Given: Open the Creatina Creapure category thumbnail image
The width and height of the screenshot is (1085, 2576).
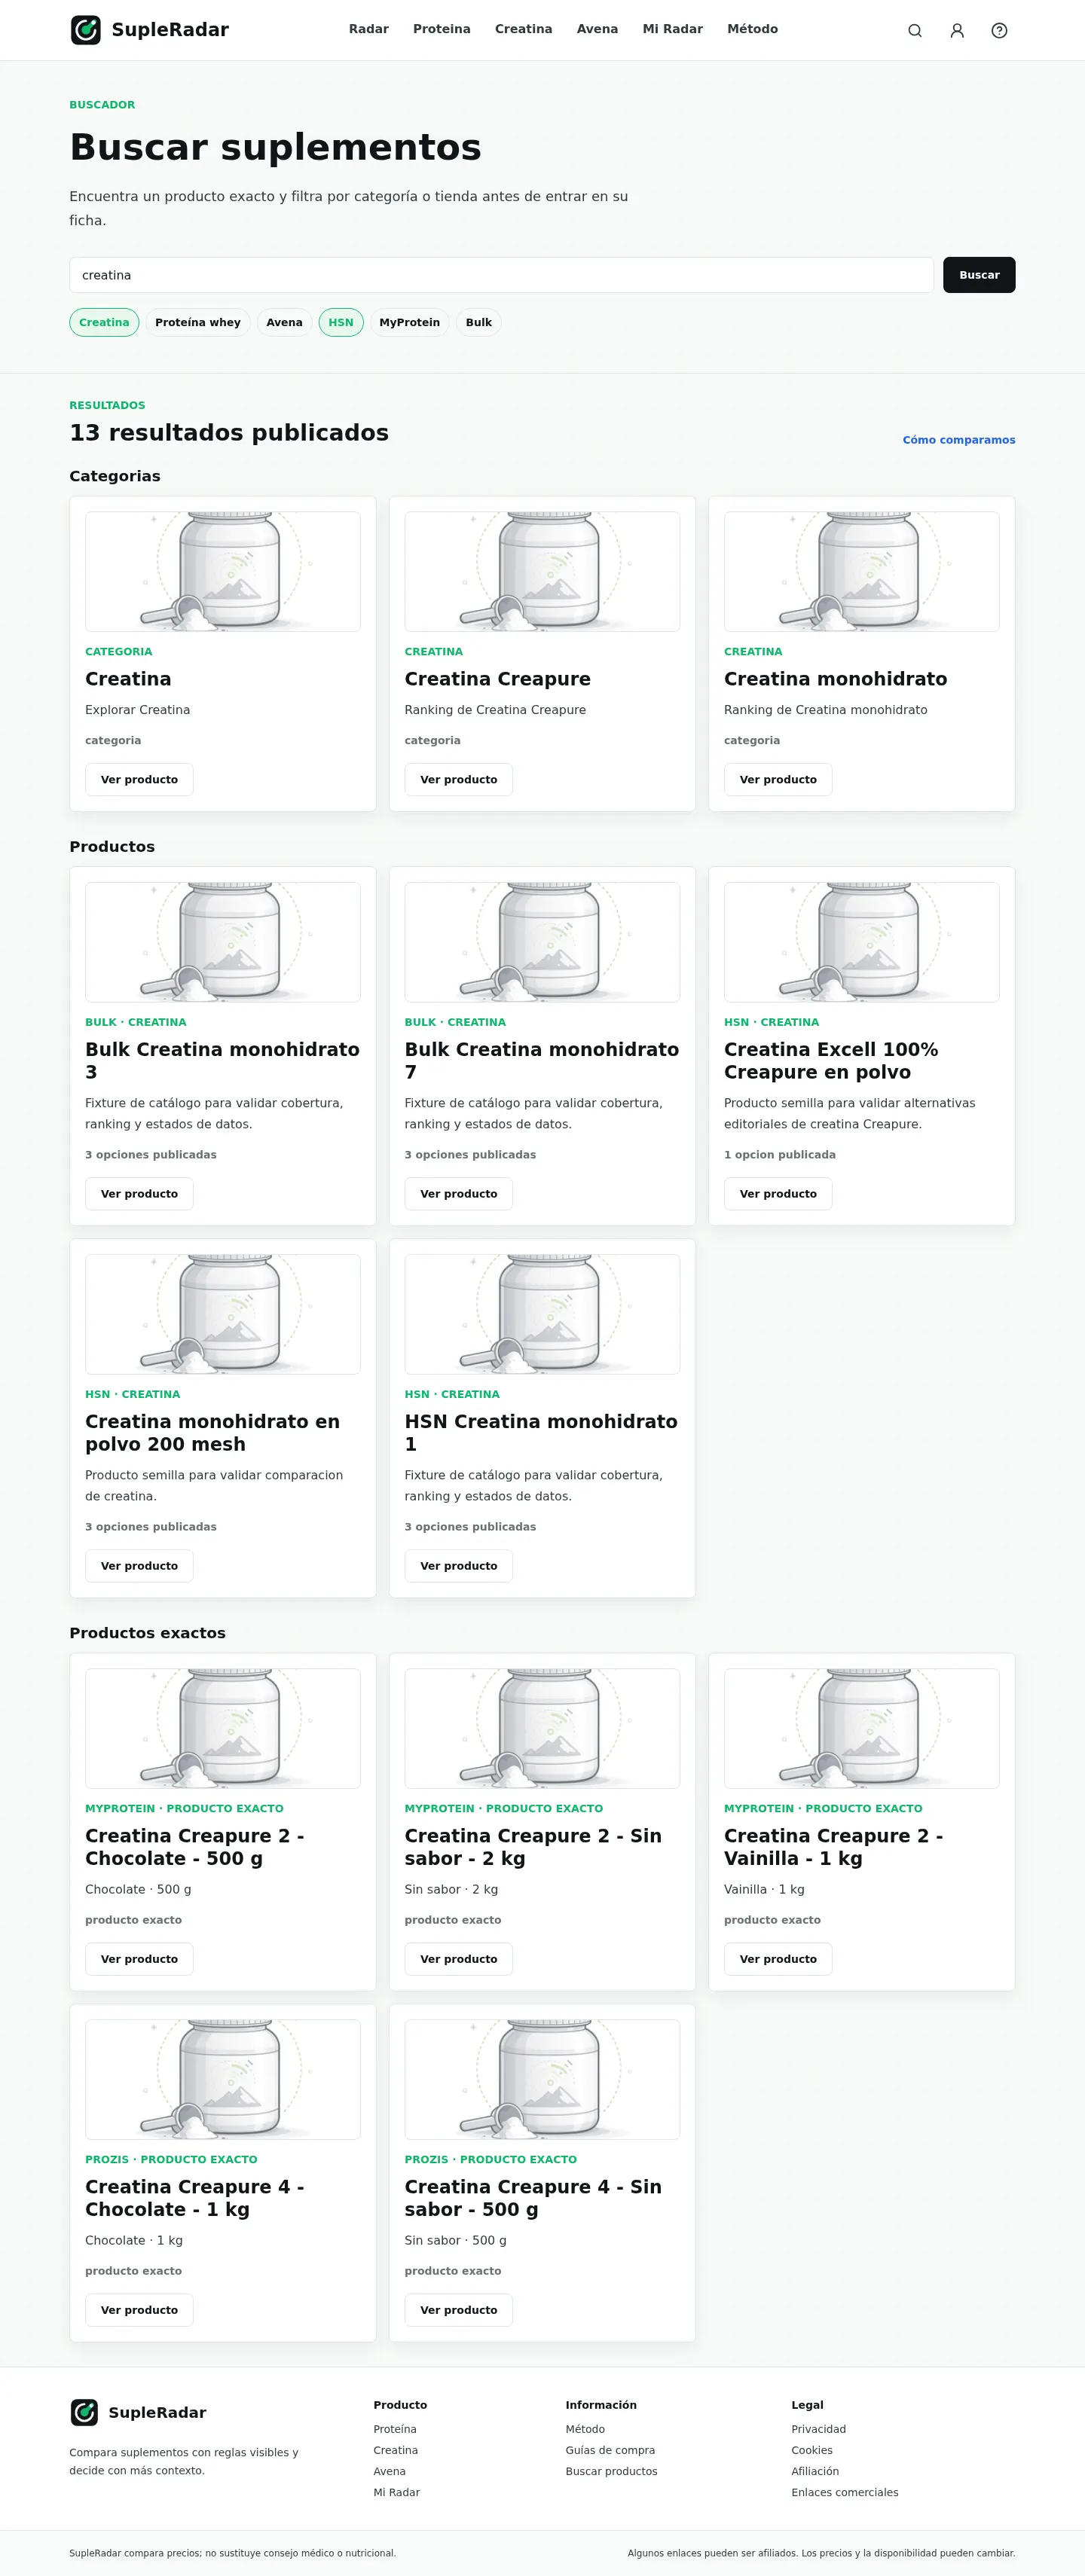Looking at the screenshot, I should pos(542,572).
